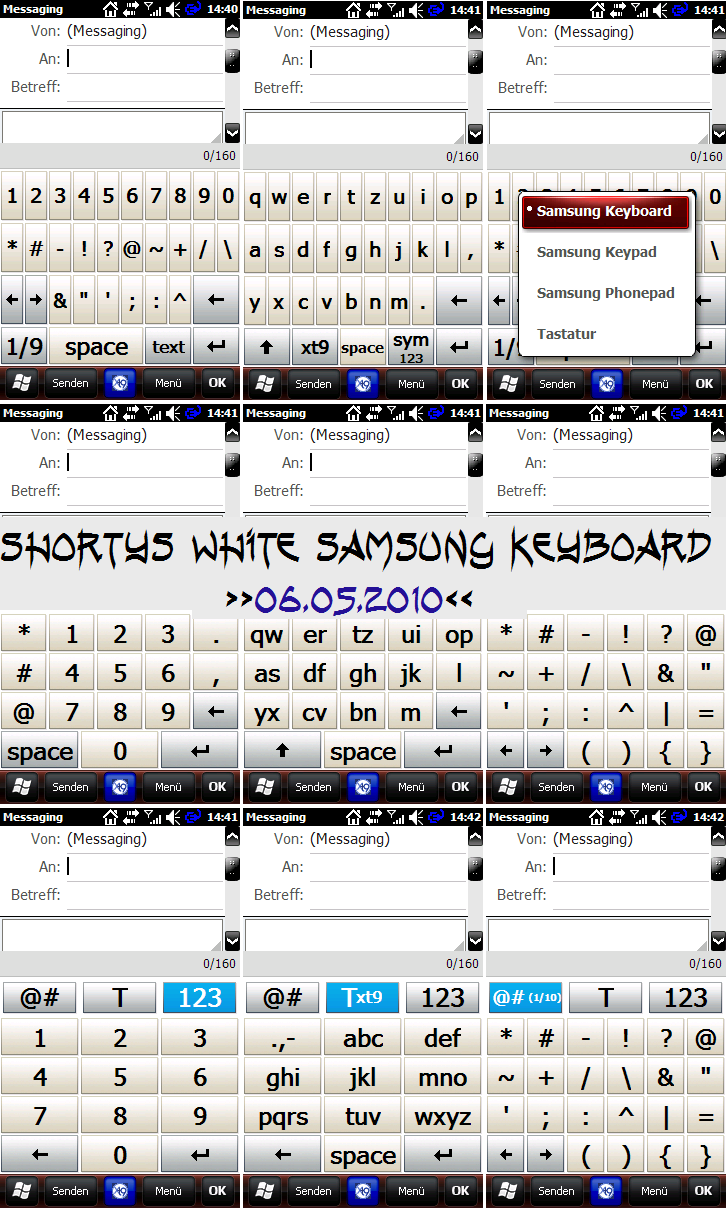Tap the 'text' key on symbol keyboard
Image resolution: width=726 pixels, height=1210 pixels.
tap(169, 347)
